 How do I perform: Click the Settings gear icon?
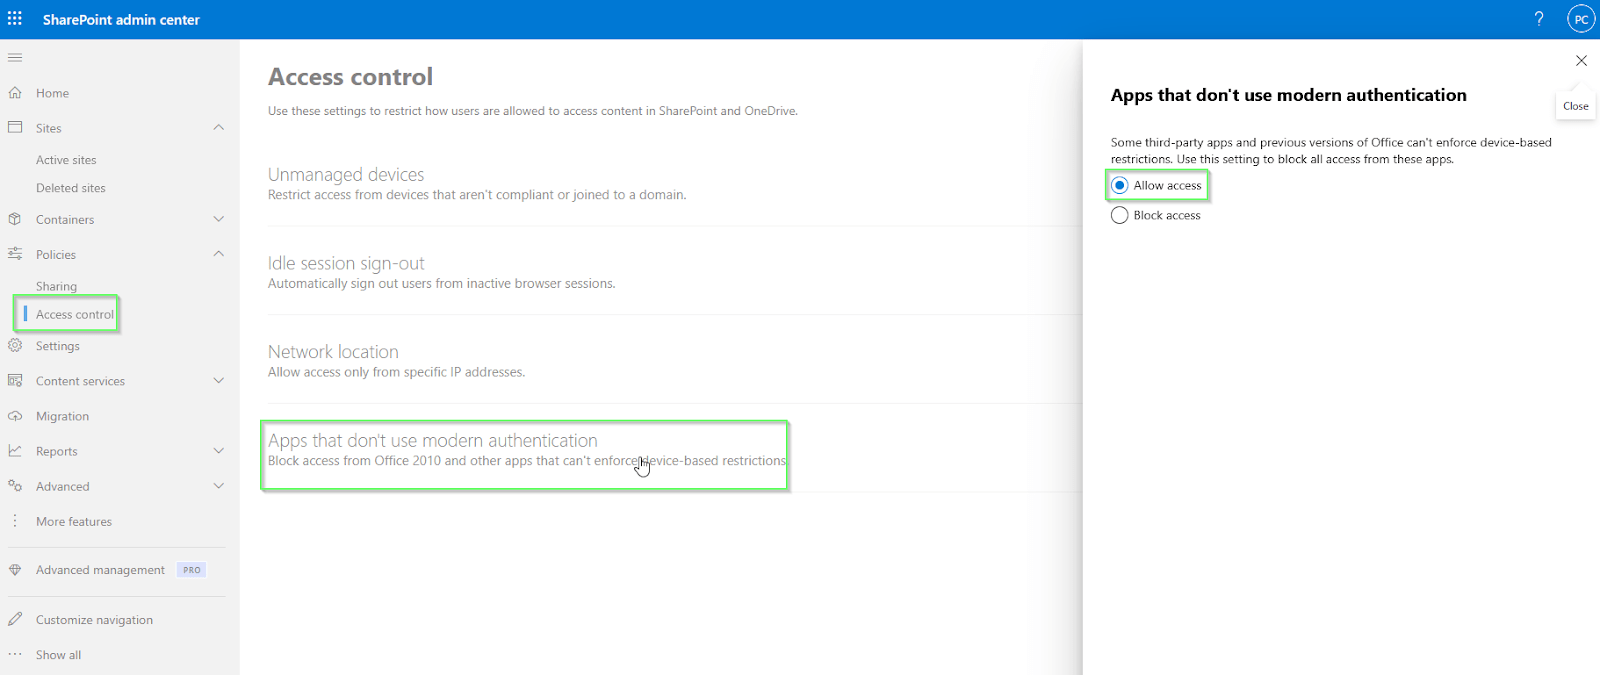[x=15, y=346]
